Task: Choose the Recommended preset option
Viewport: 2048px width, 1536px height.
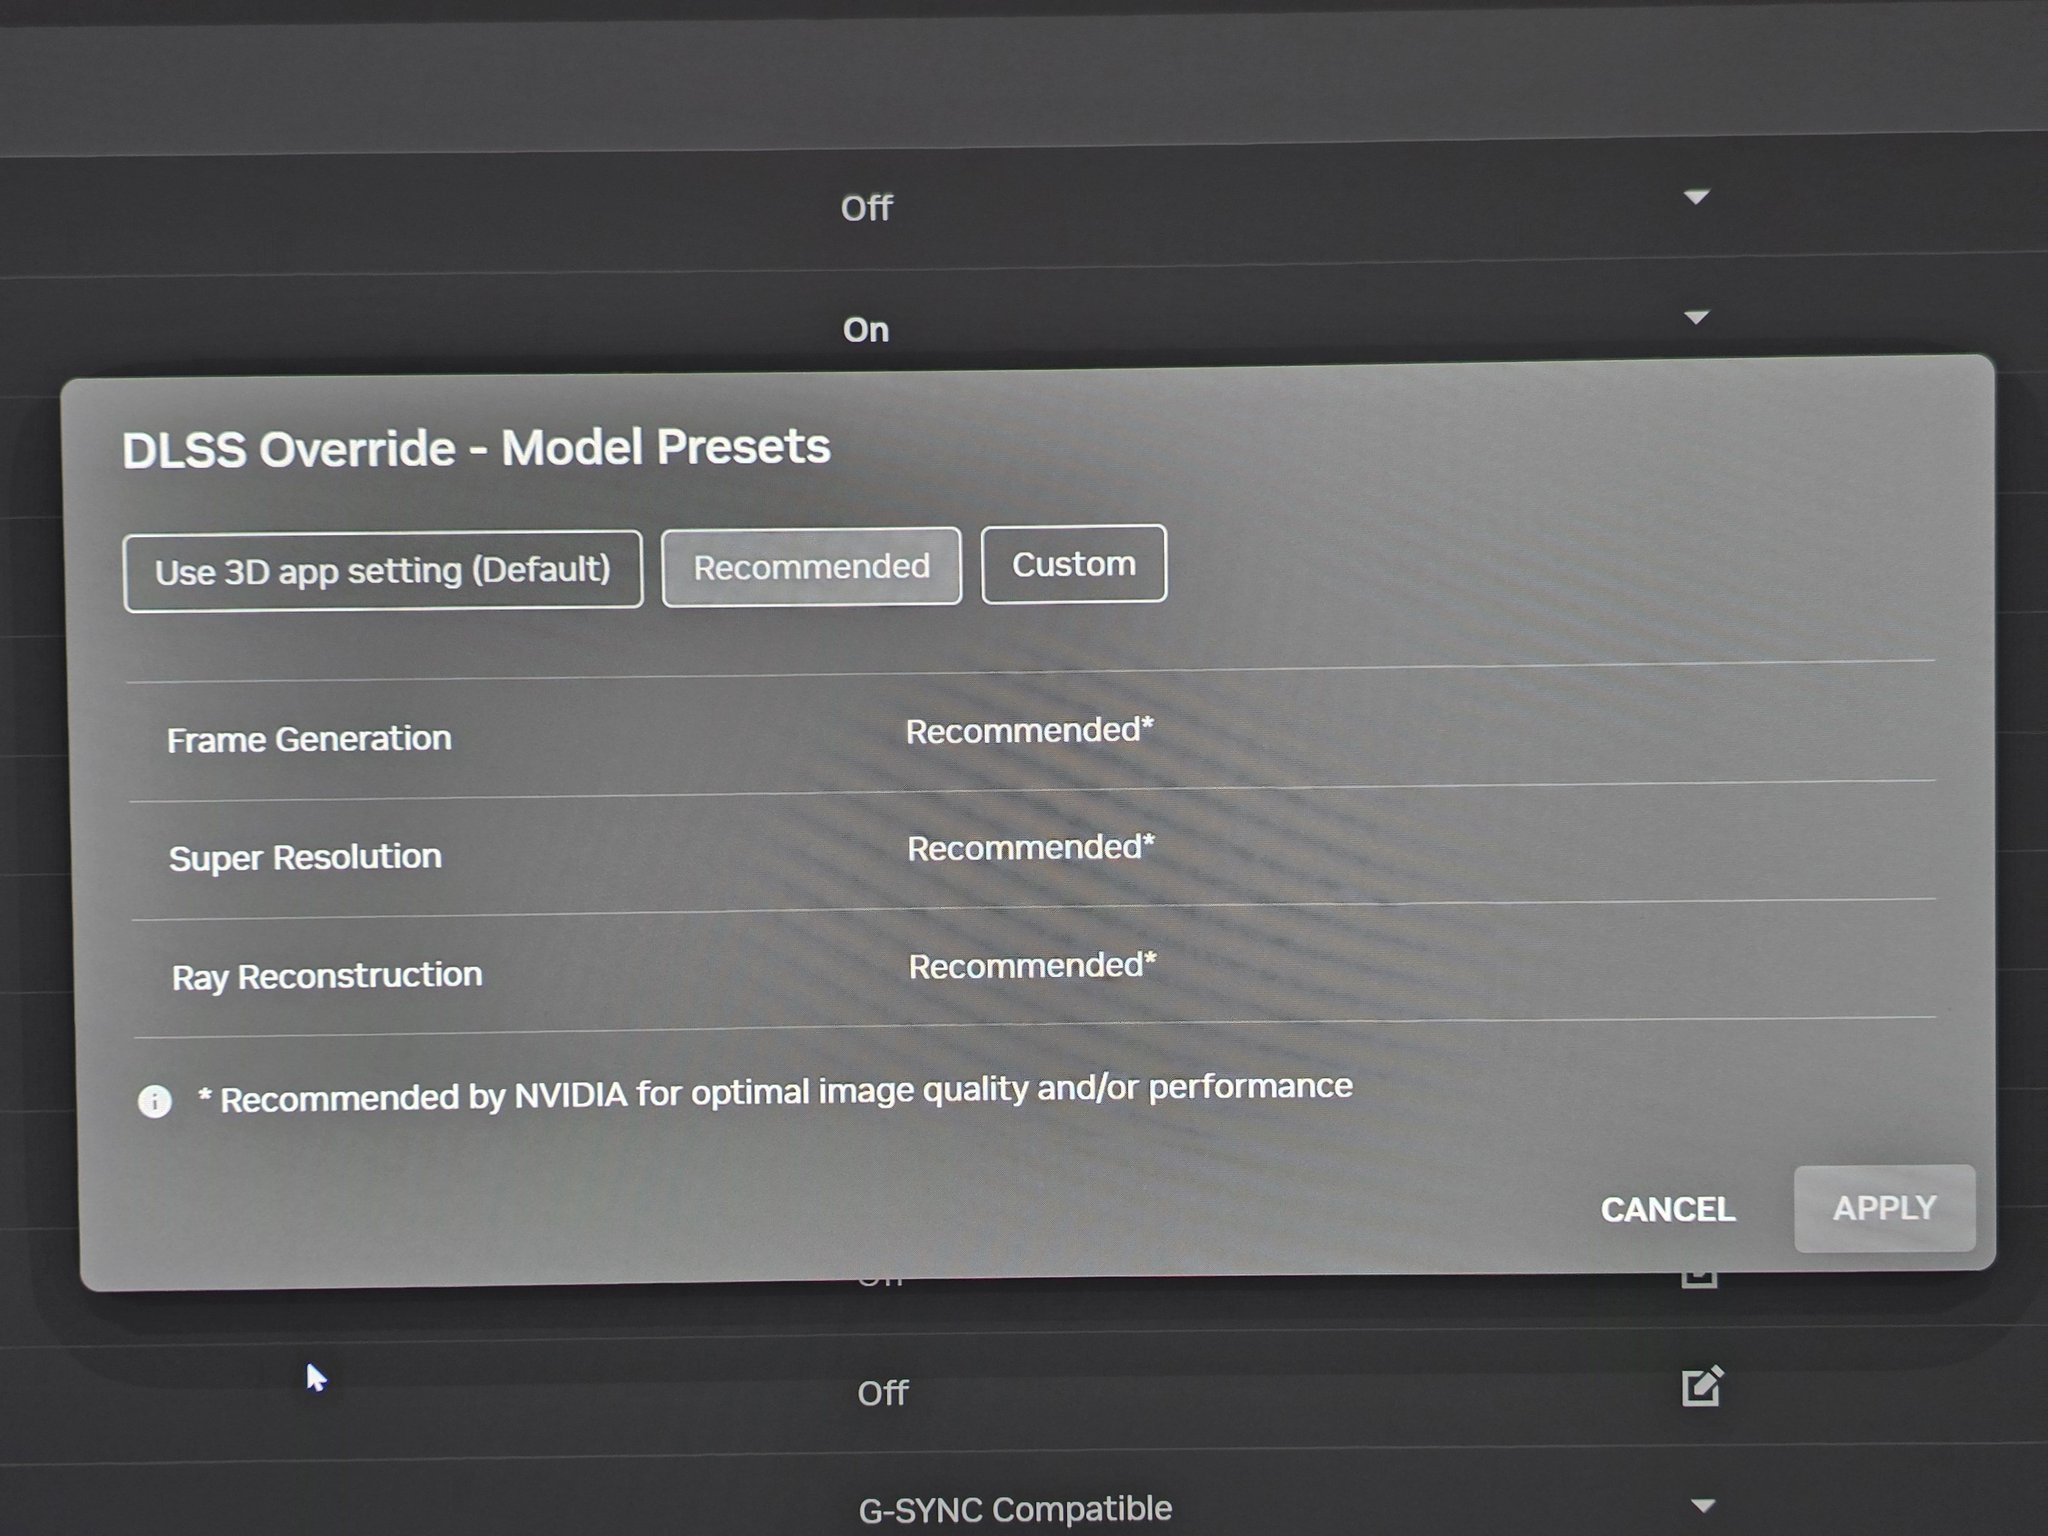Action: (811, 567)
